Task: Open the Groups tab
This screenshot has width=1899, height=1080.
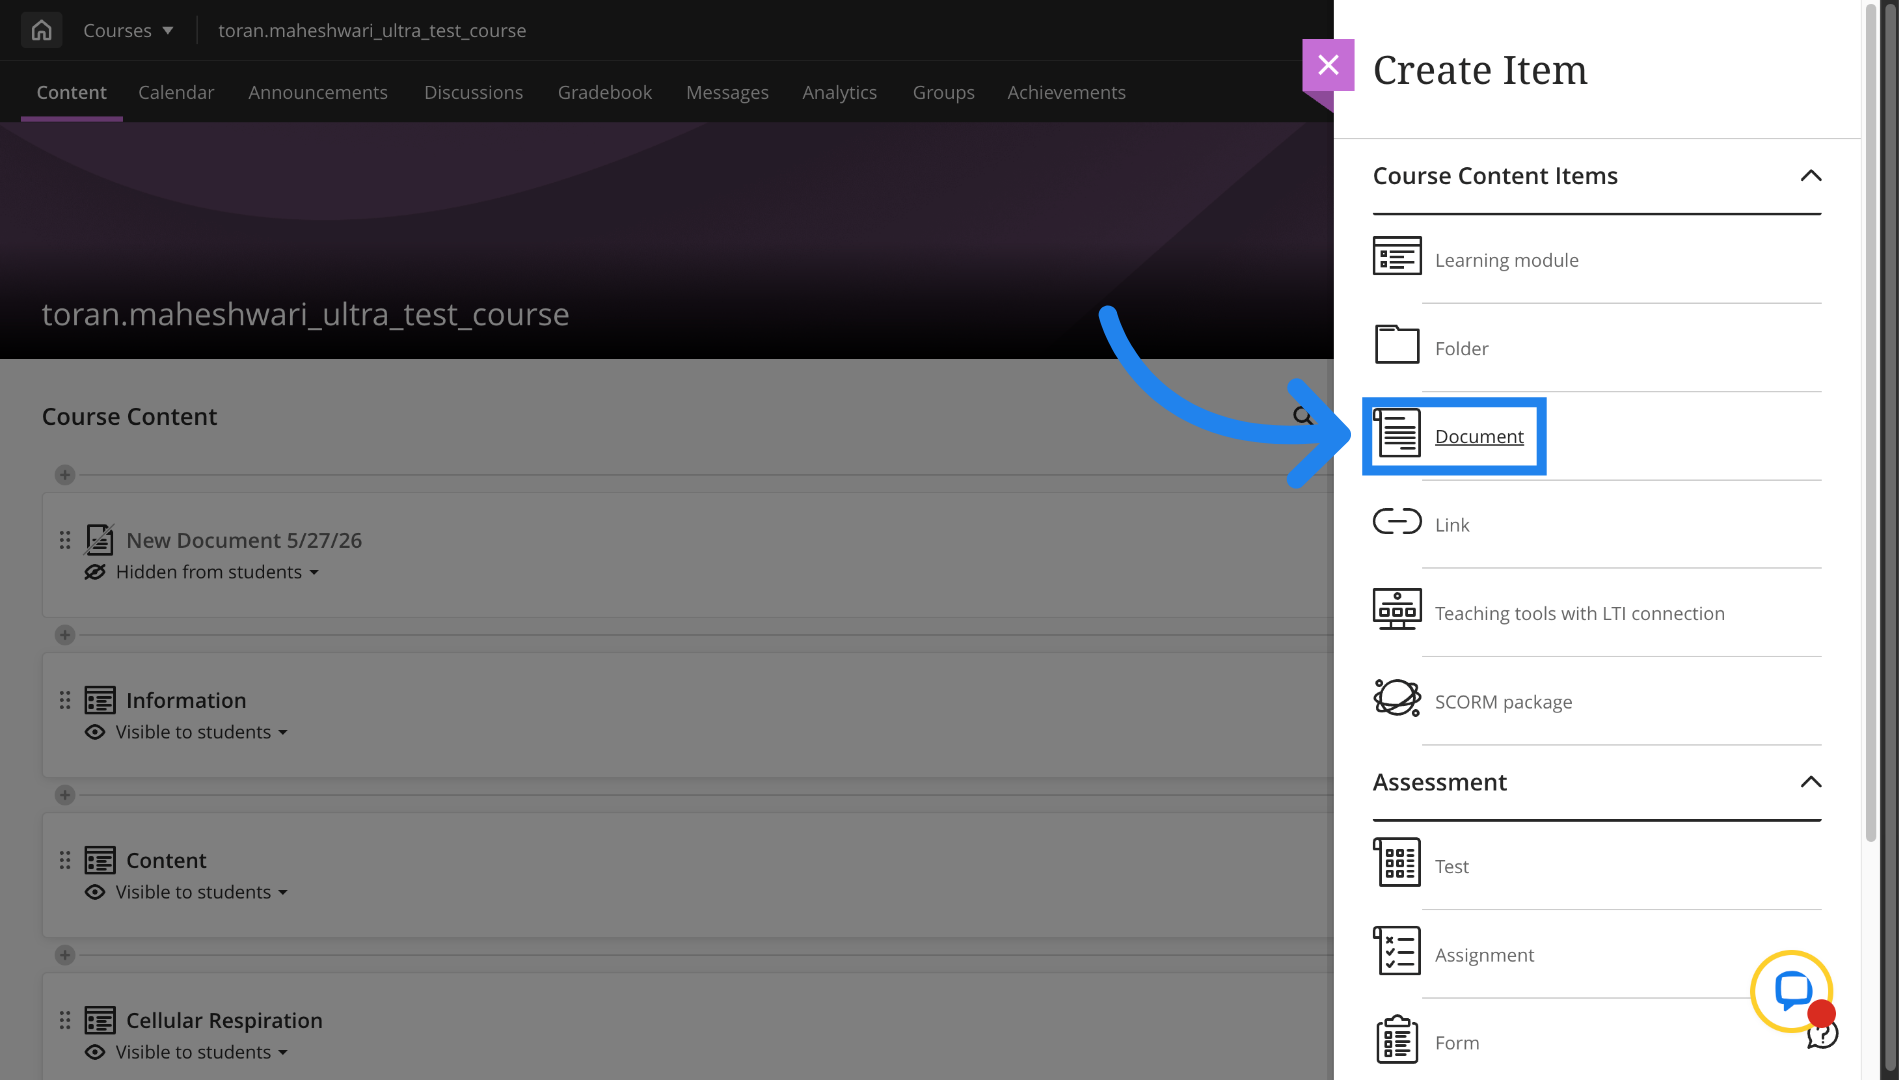Action: [943, 92]
